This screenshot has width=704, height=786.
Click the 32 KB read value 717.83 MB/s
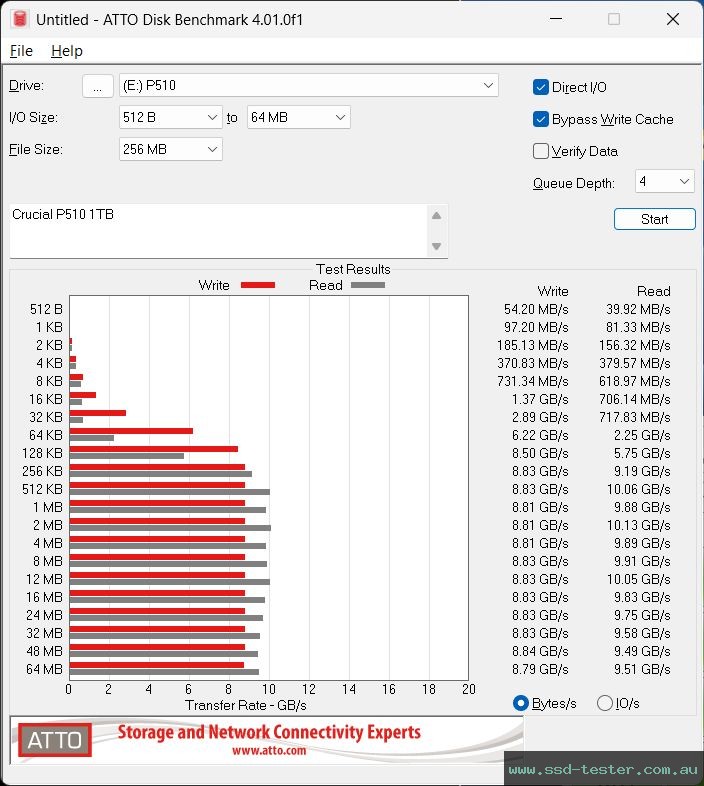pyautogui.click(x=635, y=417)
